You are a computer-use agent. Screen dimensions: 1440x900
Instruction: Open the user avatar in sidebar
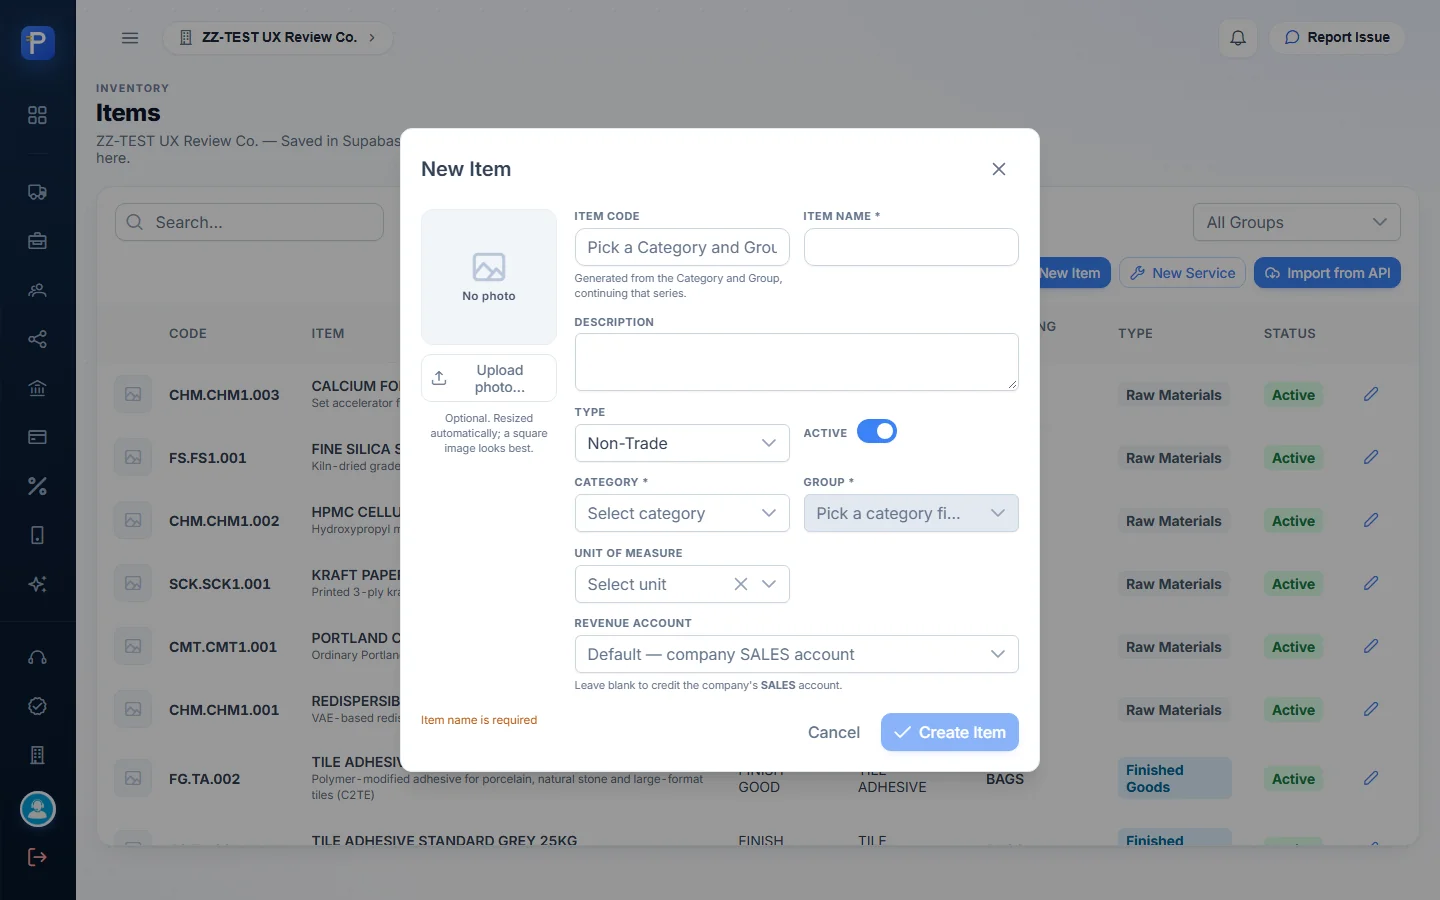(38, 809)
